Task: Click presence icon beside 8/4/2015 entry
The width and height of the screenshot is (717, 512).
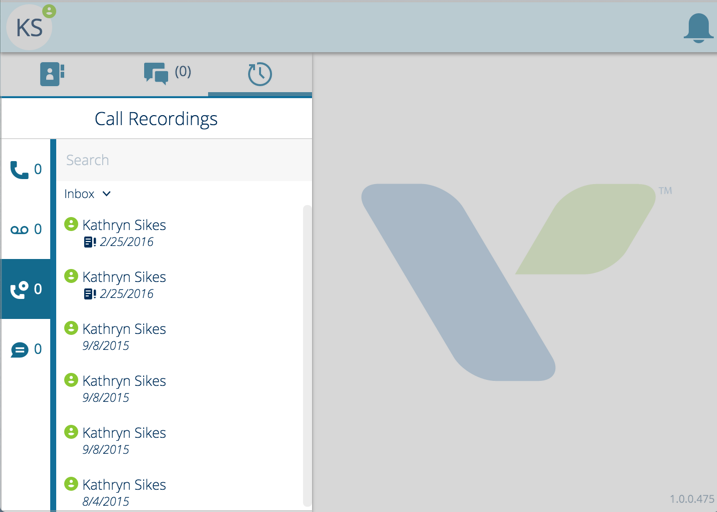Action: (71, 484)
